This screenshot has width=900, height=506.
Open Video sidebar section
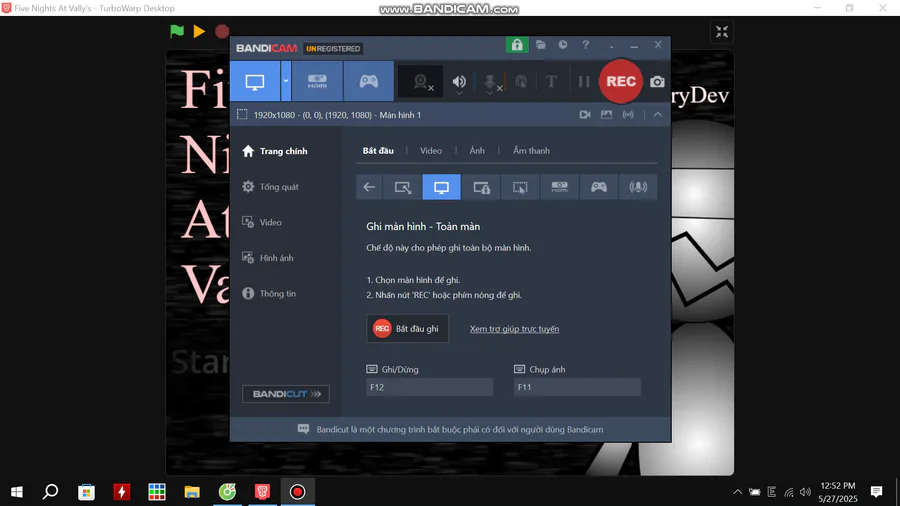[262, 222]
